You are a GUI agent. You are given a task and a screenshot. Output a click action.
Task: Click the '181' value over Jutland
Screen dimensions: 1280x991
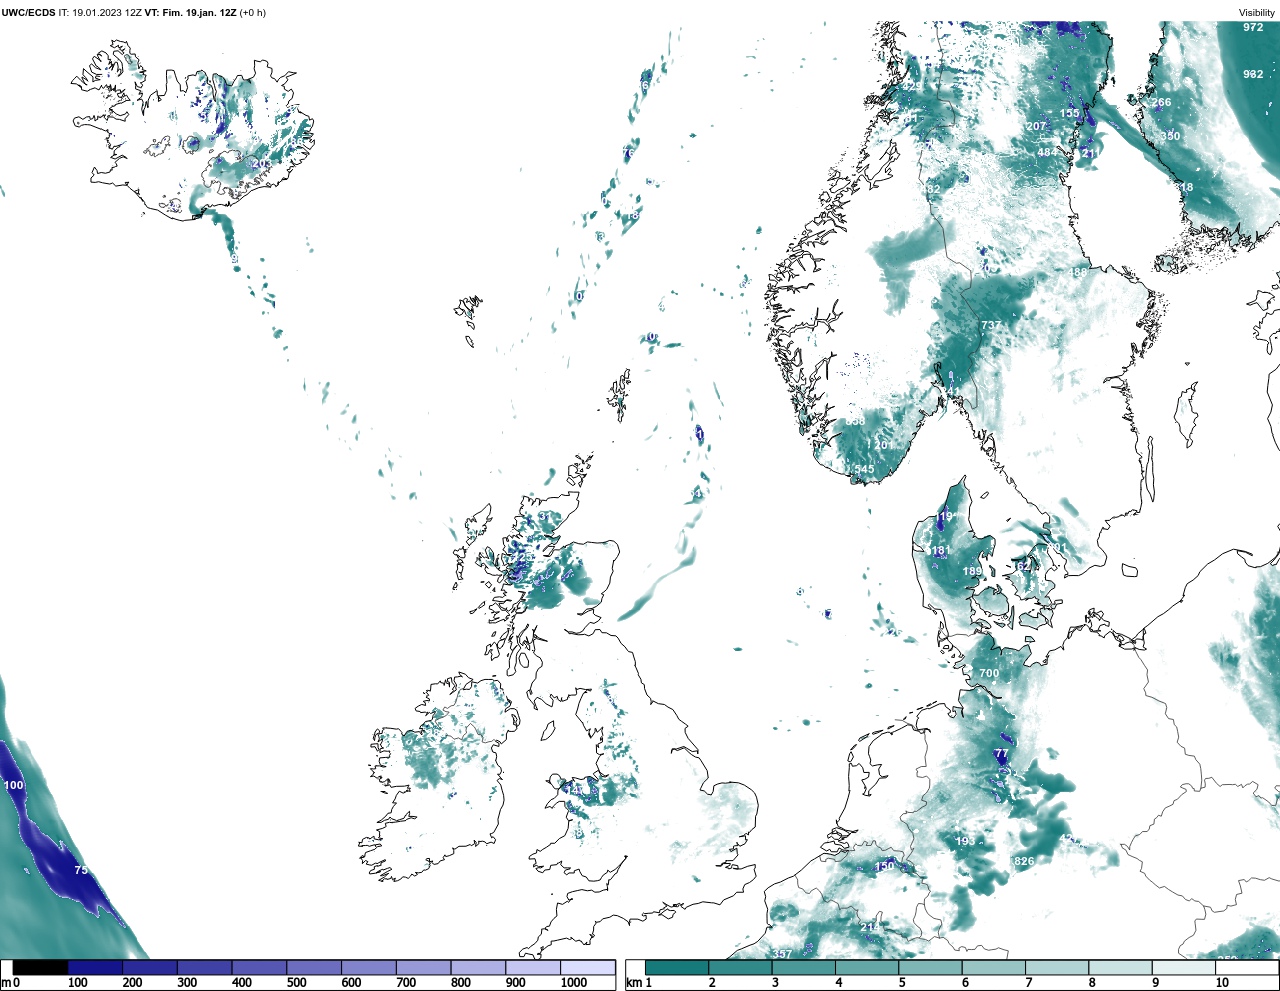pyautogui.click(x=941, y=551)
